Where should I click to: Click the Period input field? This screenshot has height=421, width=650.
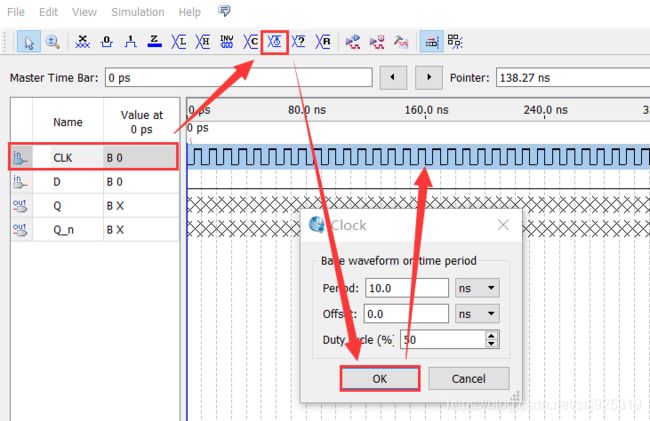407,288
